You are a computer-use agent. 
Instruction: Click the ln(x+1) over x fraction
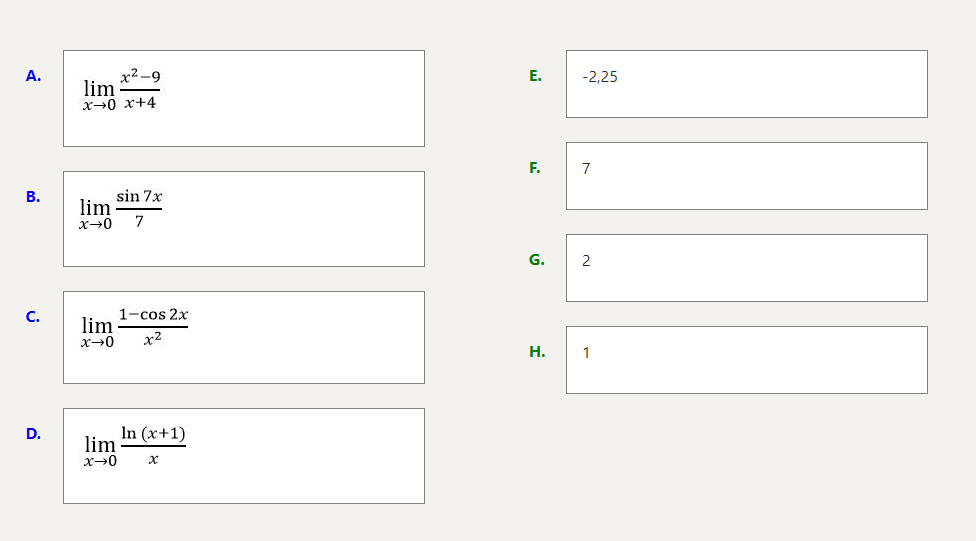pyautogui.click(x=153, y=446)
